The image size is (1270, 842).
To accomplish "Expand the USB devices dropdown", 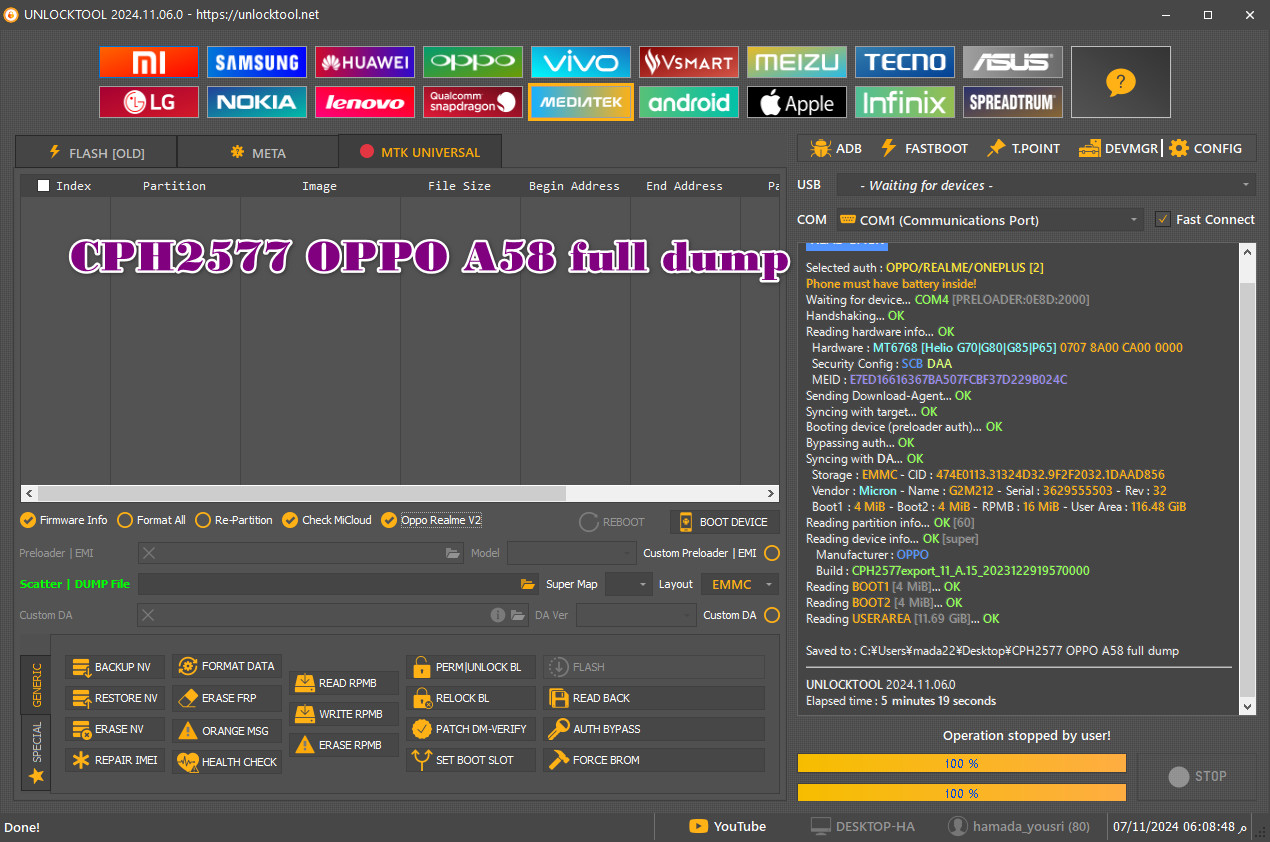I will pos(1045,185).
